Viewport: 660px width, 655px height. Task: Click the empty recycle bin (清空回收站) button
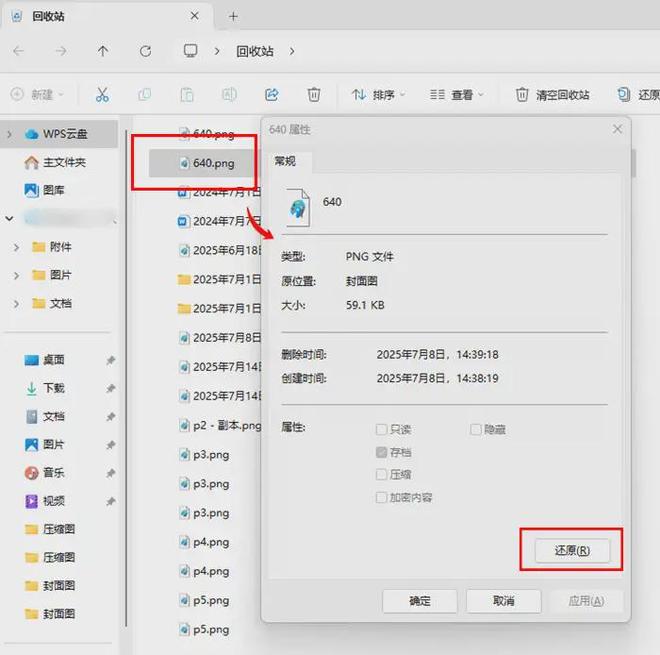(552, 95)
